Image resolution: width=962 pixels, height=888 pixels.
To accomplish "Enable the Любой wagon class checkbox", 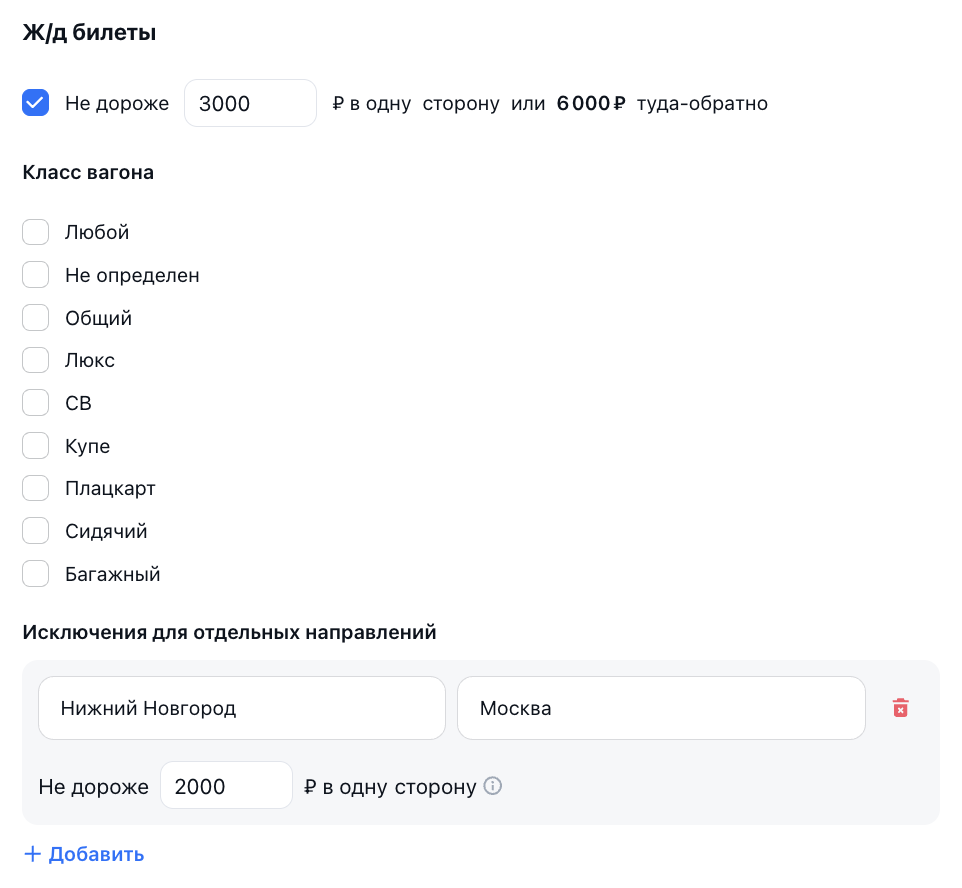I will click(36, 232).
